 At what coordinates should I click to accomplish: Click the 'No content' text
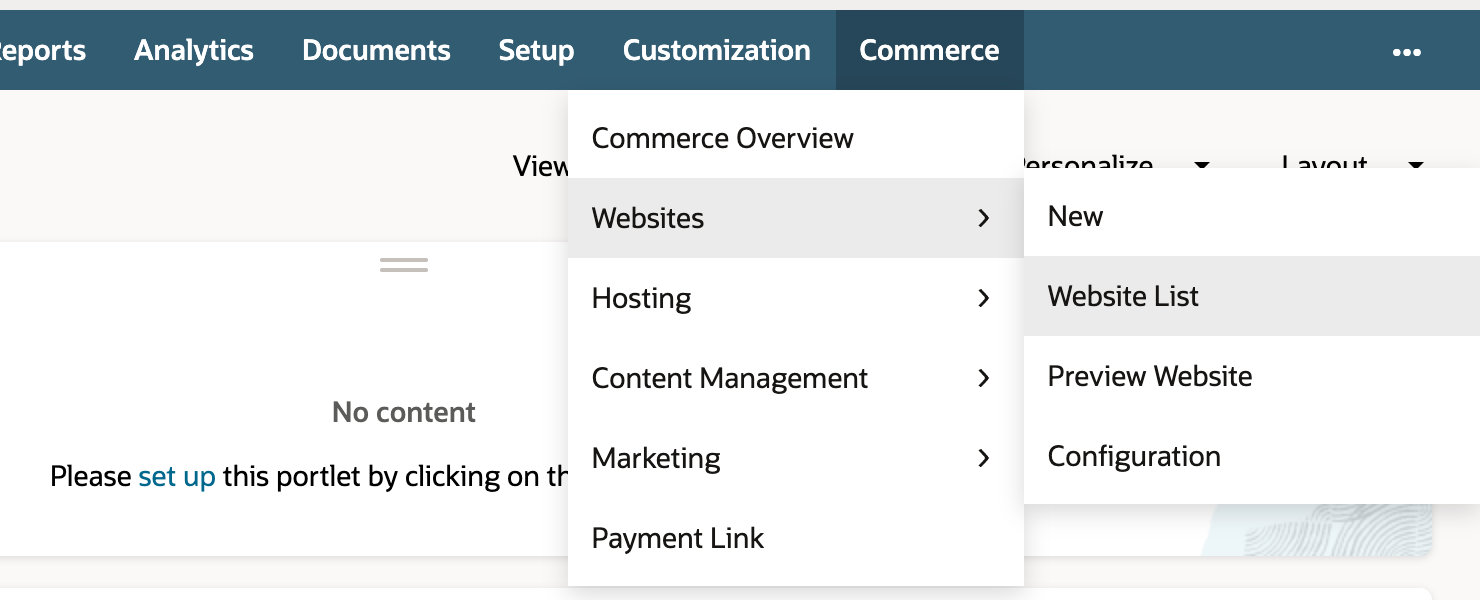(404, 412)
